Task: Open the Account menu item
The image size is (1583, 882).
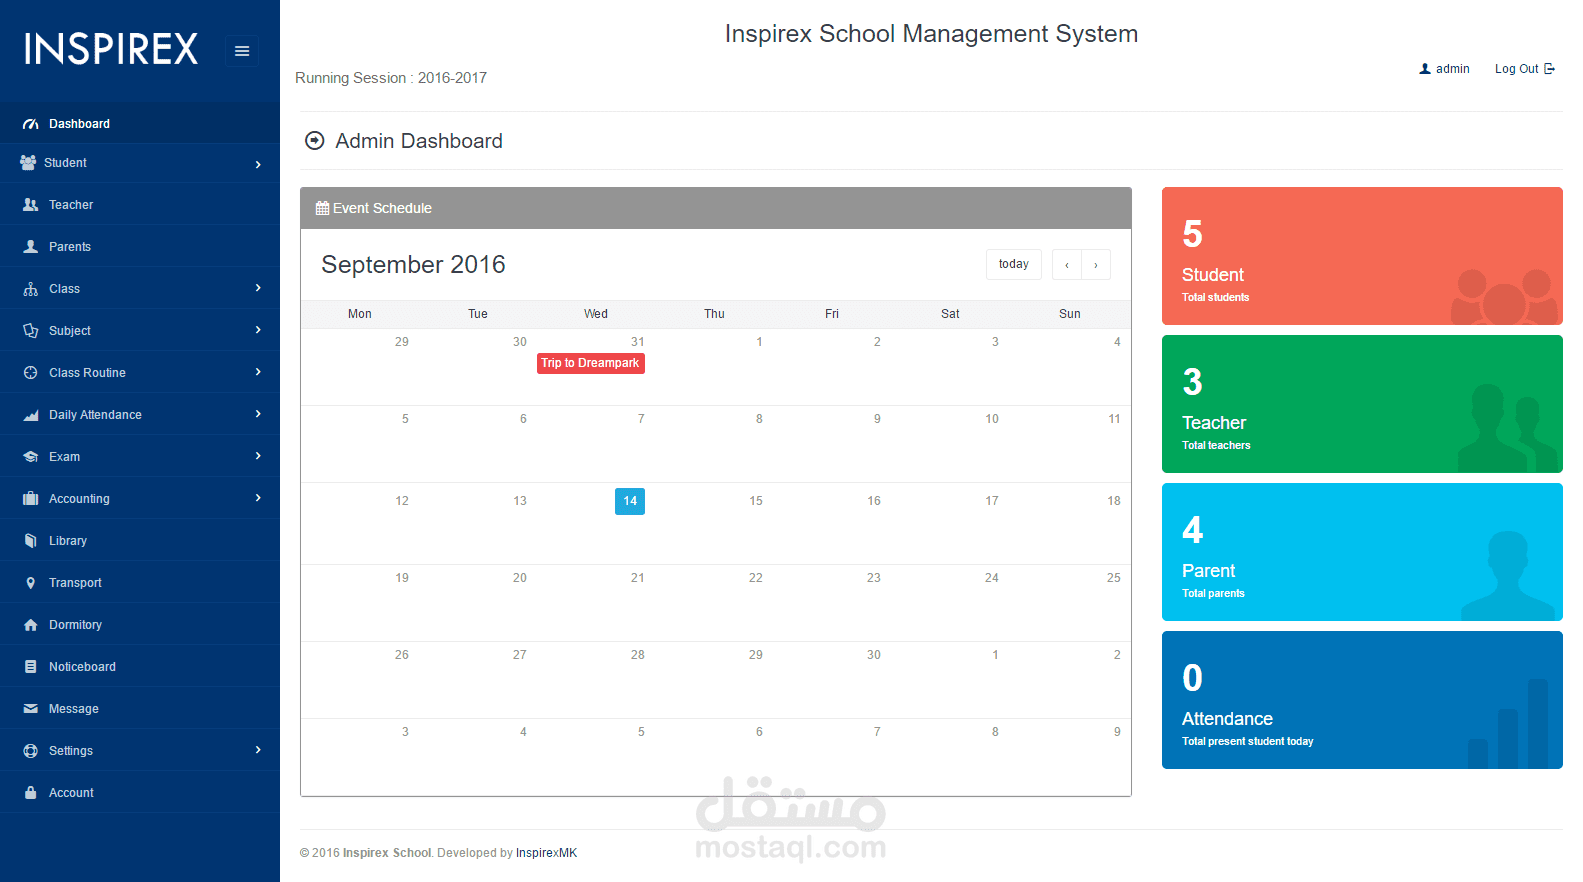Action: (140, 793)
